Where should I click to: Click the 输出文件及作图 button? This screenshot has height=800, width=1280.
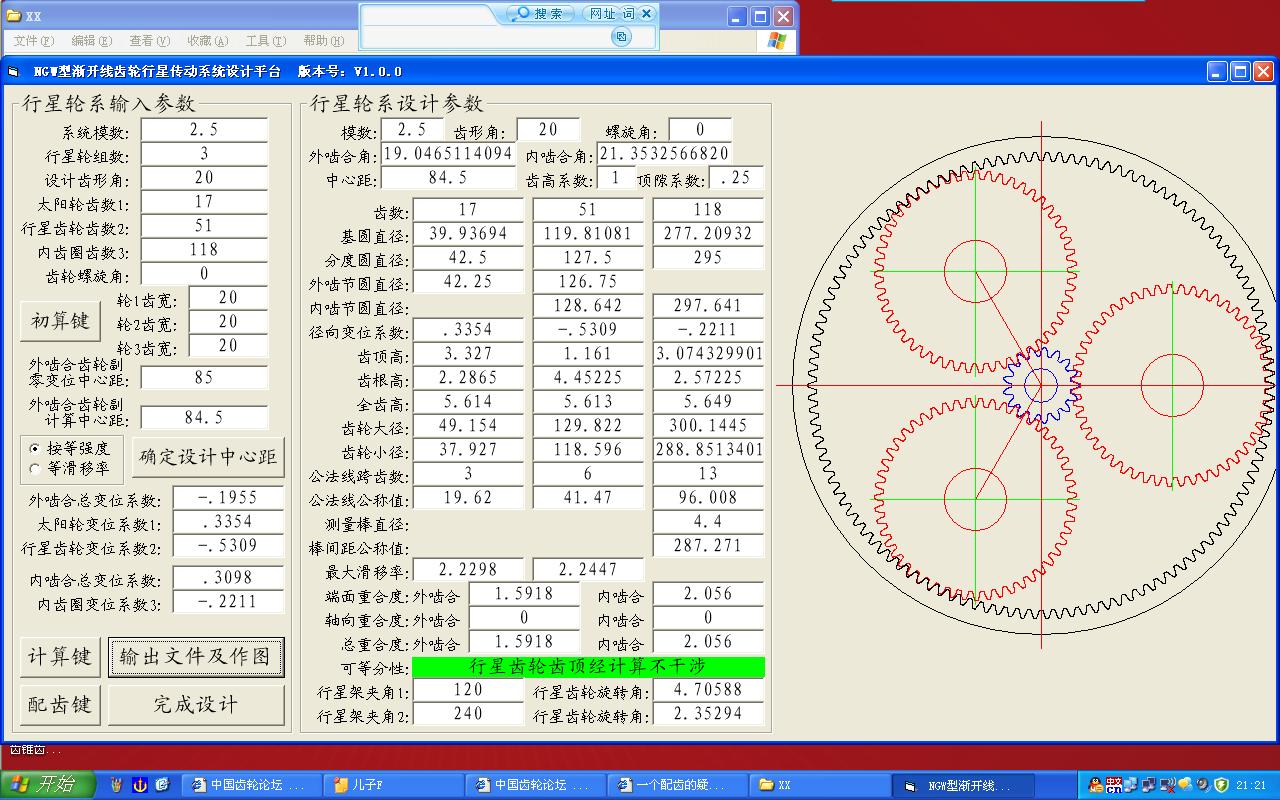point(195,657)
